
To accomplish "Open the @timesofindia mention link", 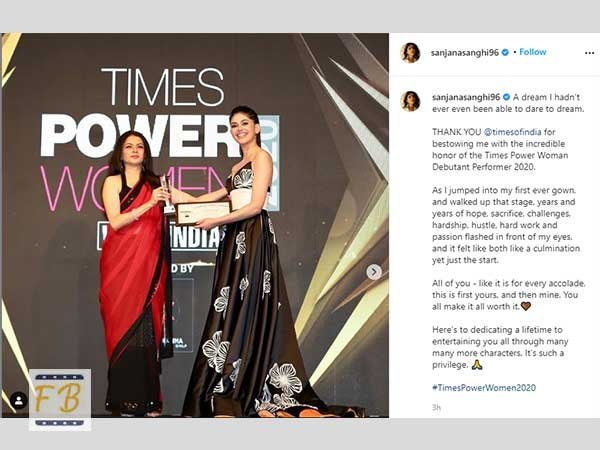I will 513,132.
